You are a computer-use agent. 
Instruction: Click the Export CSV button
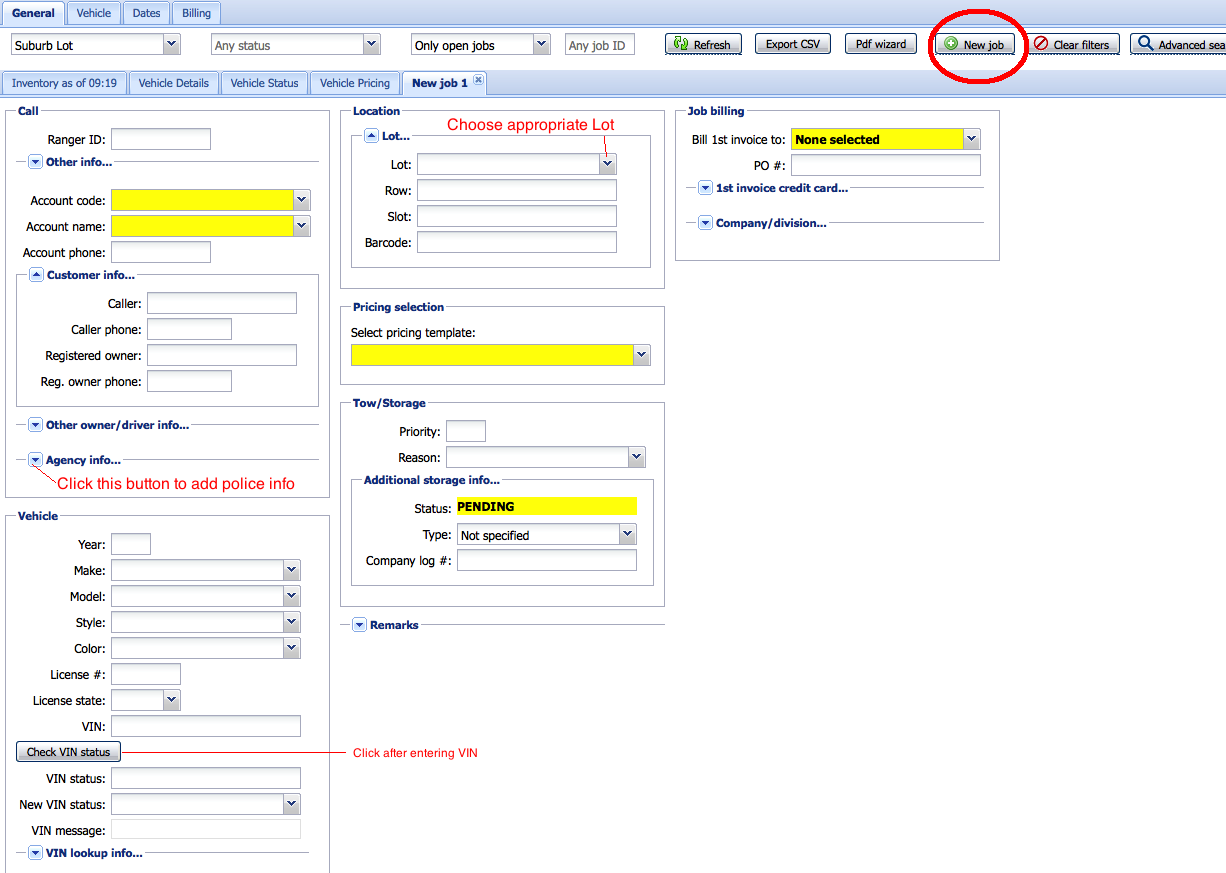click(792, 44)
